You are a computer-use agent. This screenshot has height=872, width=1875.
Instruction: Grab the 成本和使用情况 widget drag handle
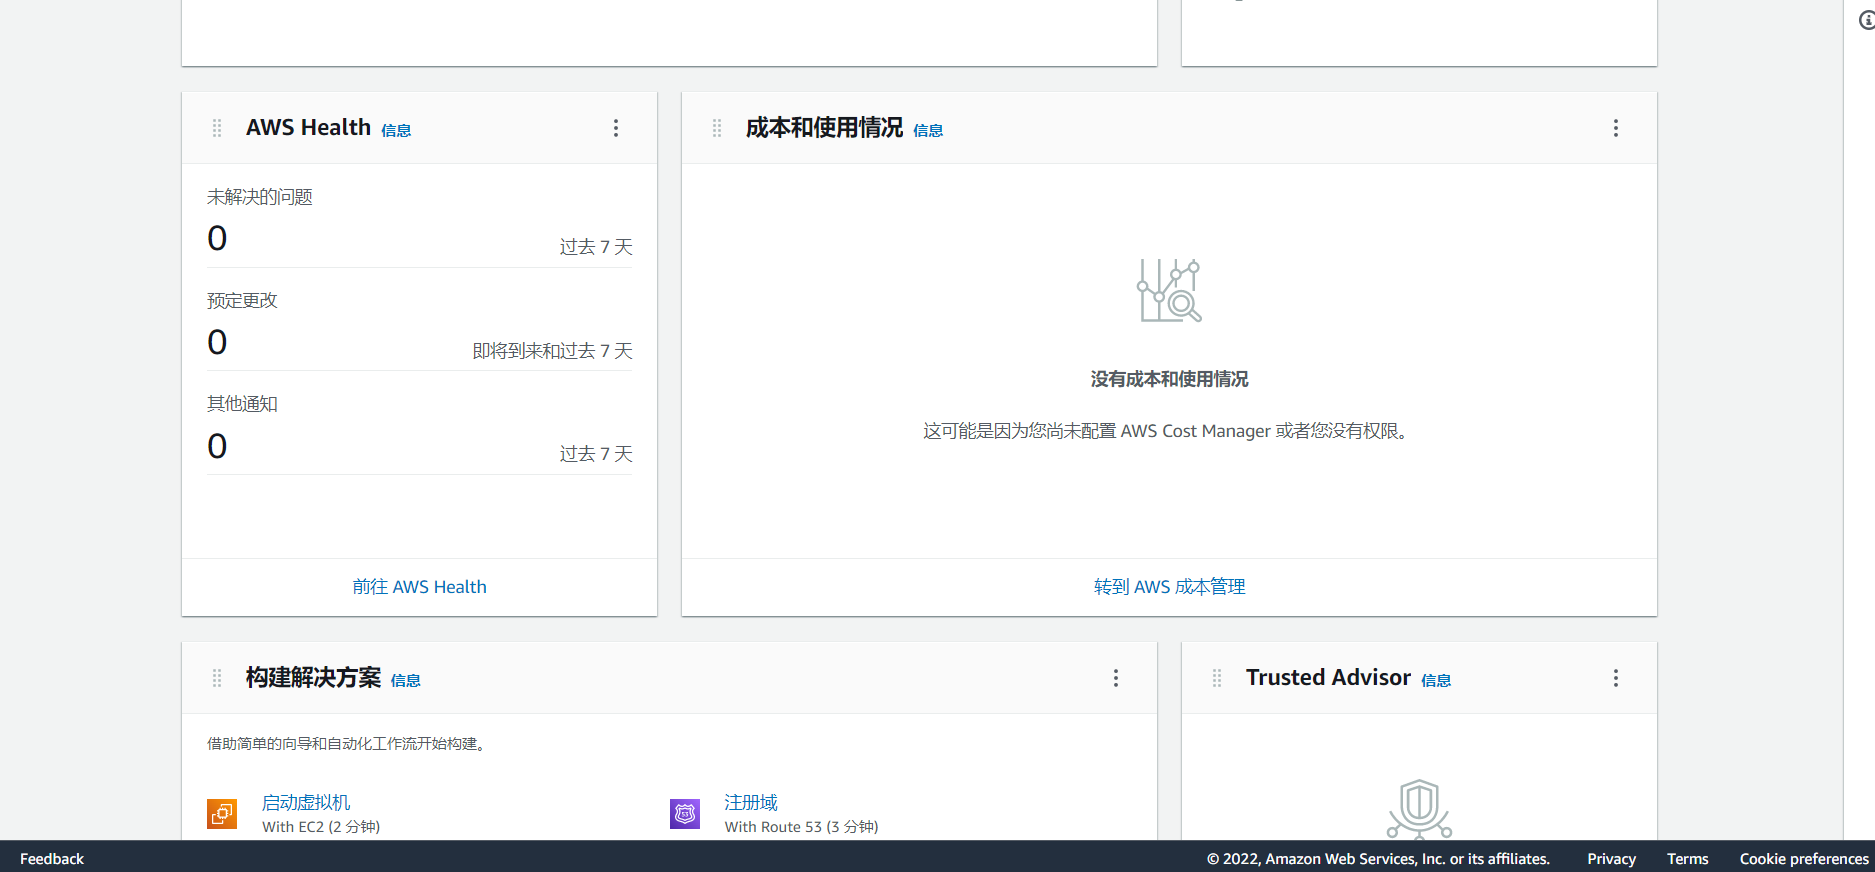coord(717,128)
